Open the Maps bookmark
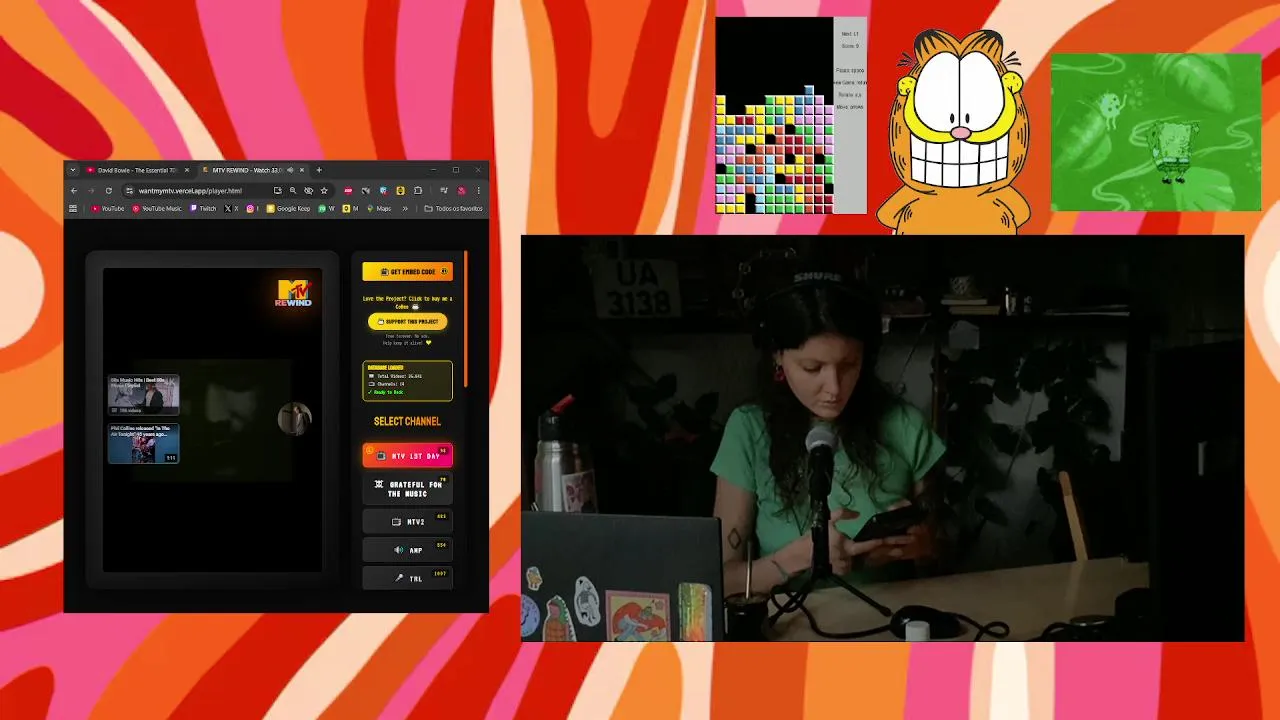The height and width of the screenshot is (720, 1280). coord(379,208)
